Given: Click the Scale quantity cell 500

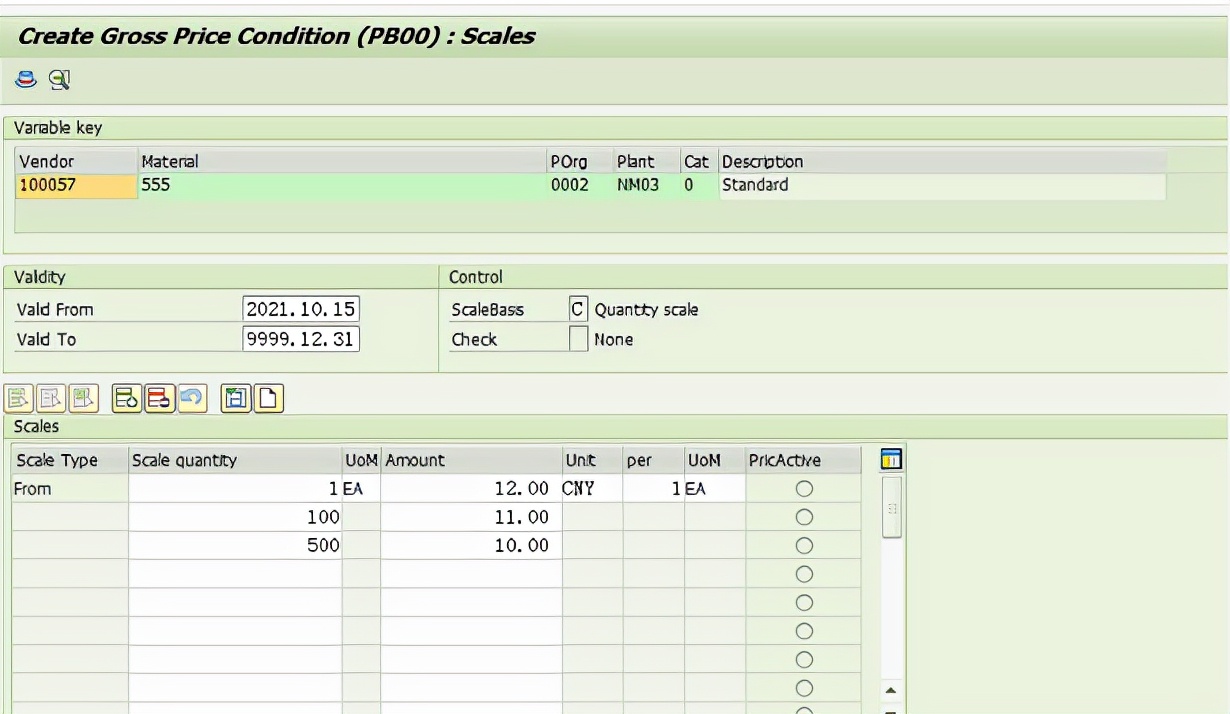Looking at the screenshot, I should 235,546.
